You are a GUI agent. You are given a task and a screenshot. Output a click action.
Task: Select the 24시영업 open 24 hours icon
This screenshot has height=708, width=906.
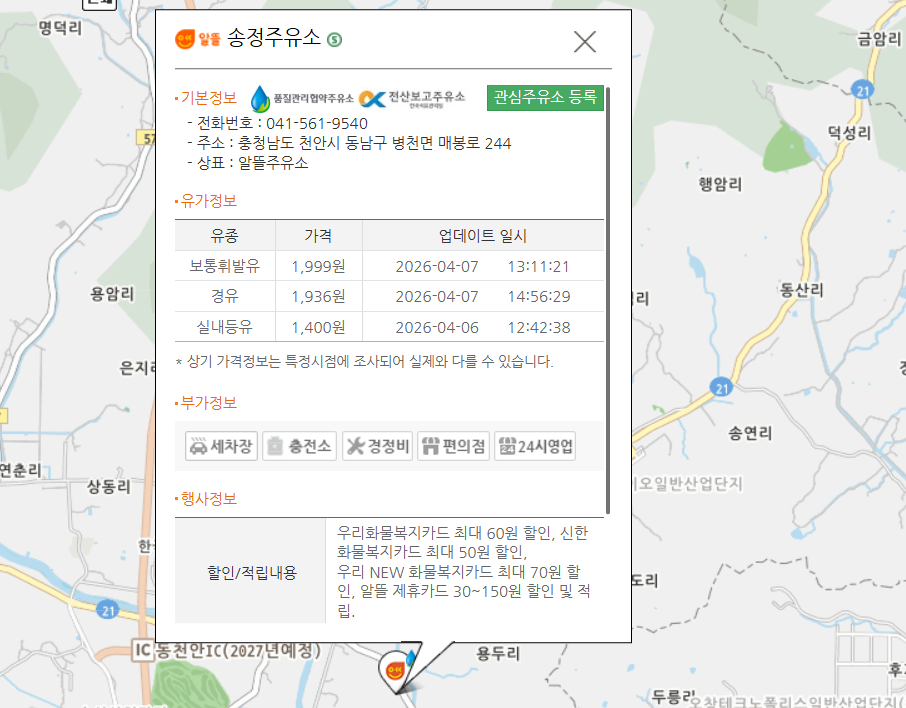tap(535, 447)
